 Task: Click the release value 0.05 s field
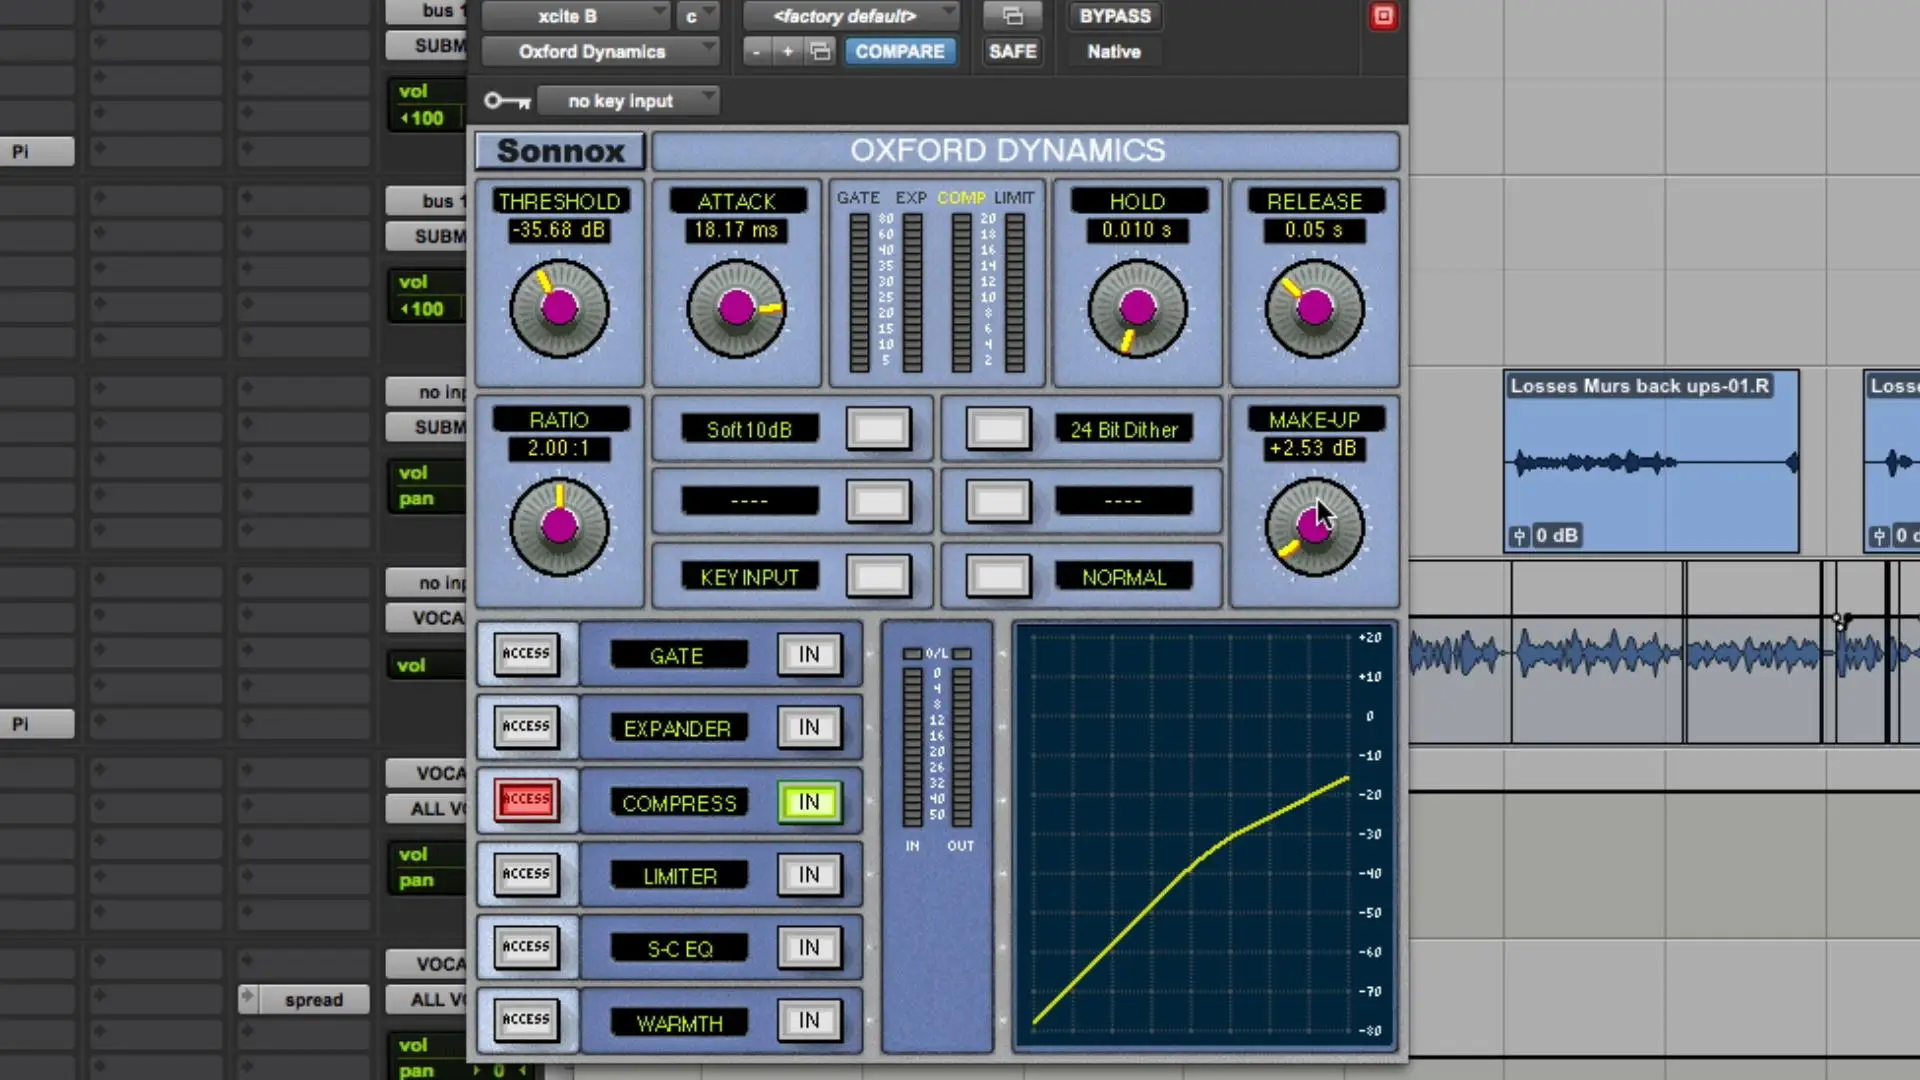[1314, 231]
